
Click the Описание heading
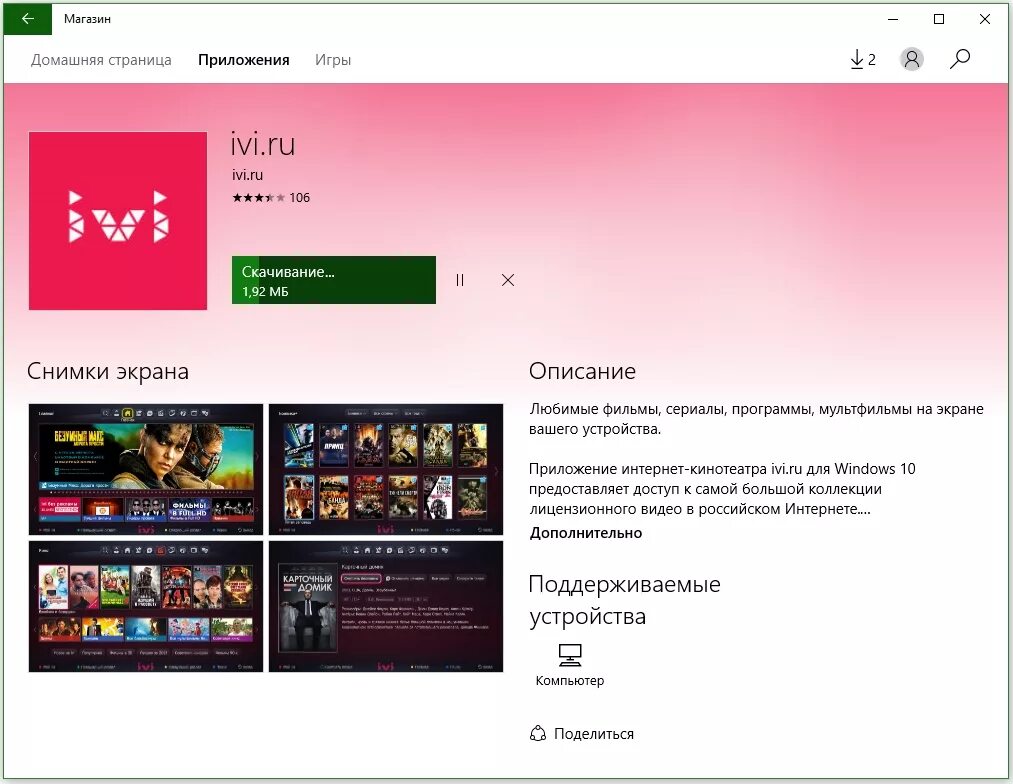coord(582,371)
